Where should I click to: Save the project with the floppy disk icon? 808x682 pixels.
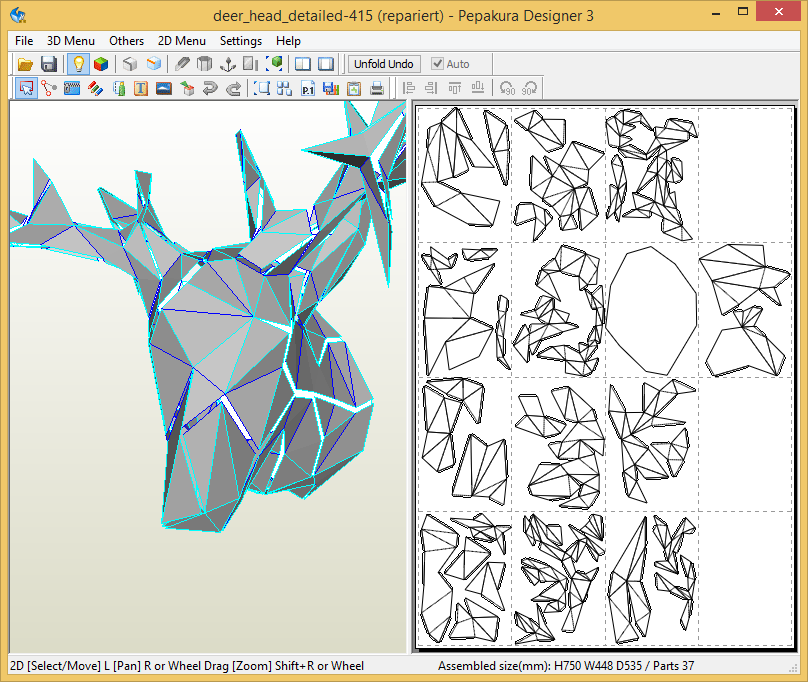48,64
